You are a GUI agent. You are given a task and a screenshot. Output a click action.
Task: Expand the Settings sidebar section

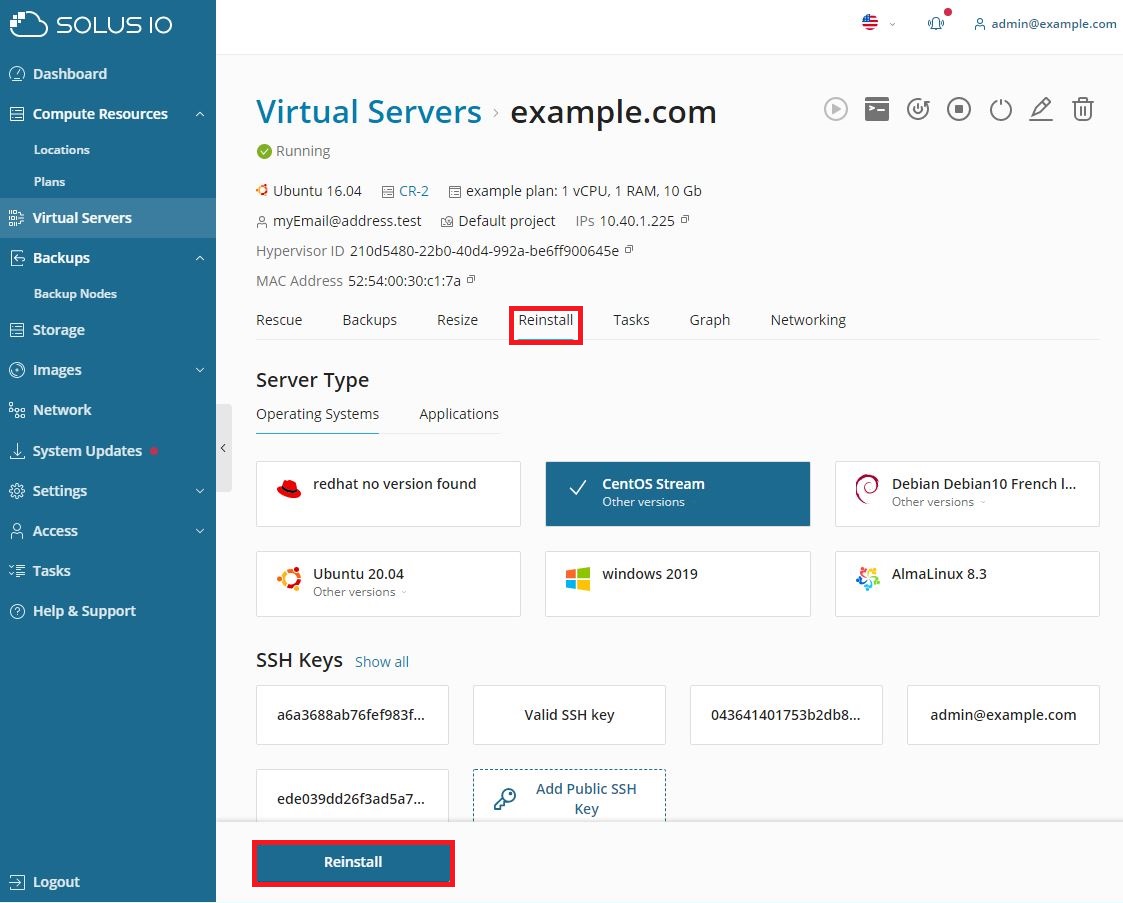tap(200, 491)
